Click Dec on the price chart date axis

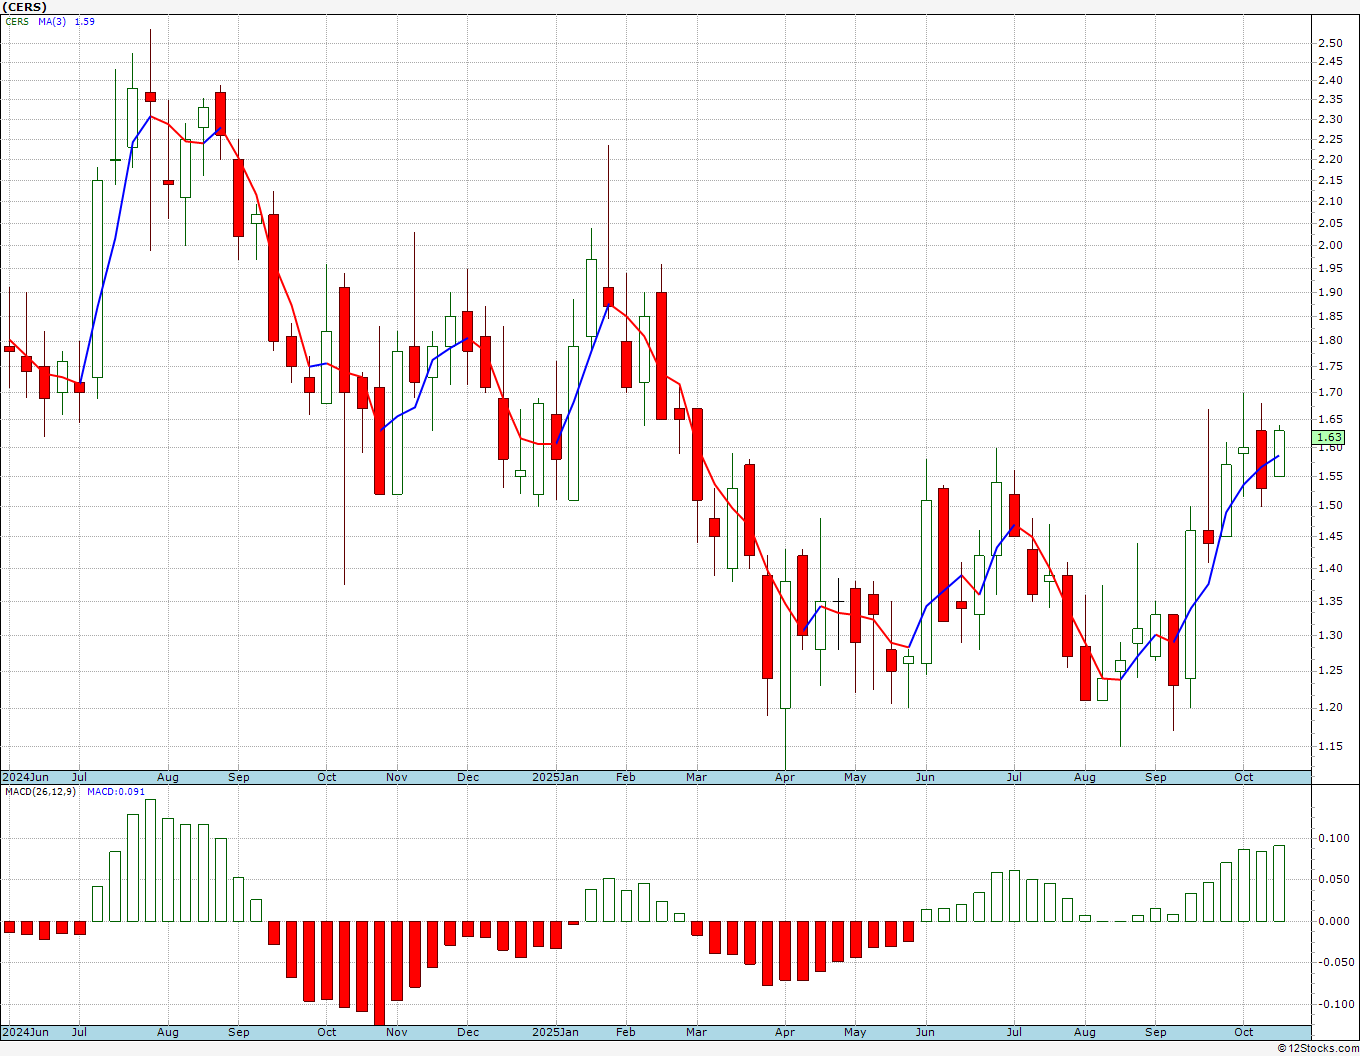tap(468, 777)
